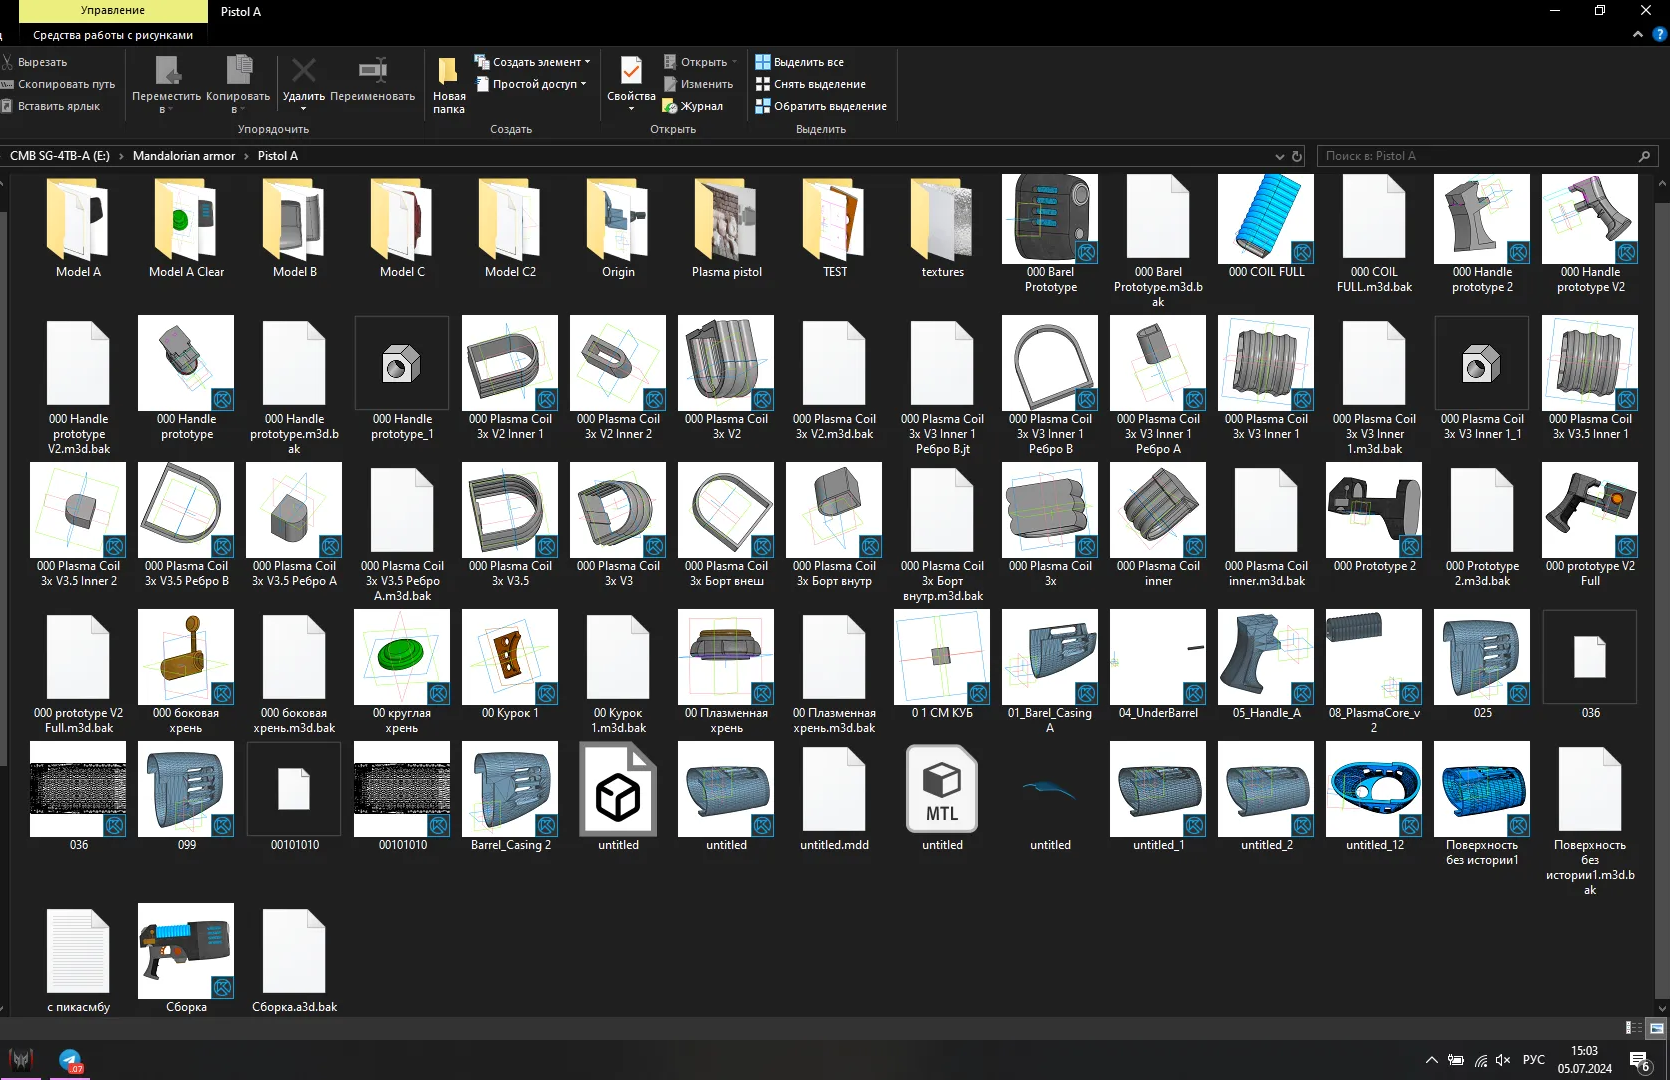Select the с пикасмбу text file
This screenshot has height=1080, width=1670.
point(78,959)
